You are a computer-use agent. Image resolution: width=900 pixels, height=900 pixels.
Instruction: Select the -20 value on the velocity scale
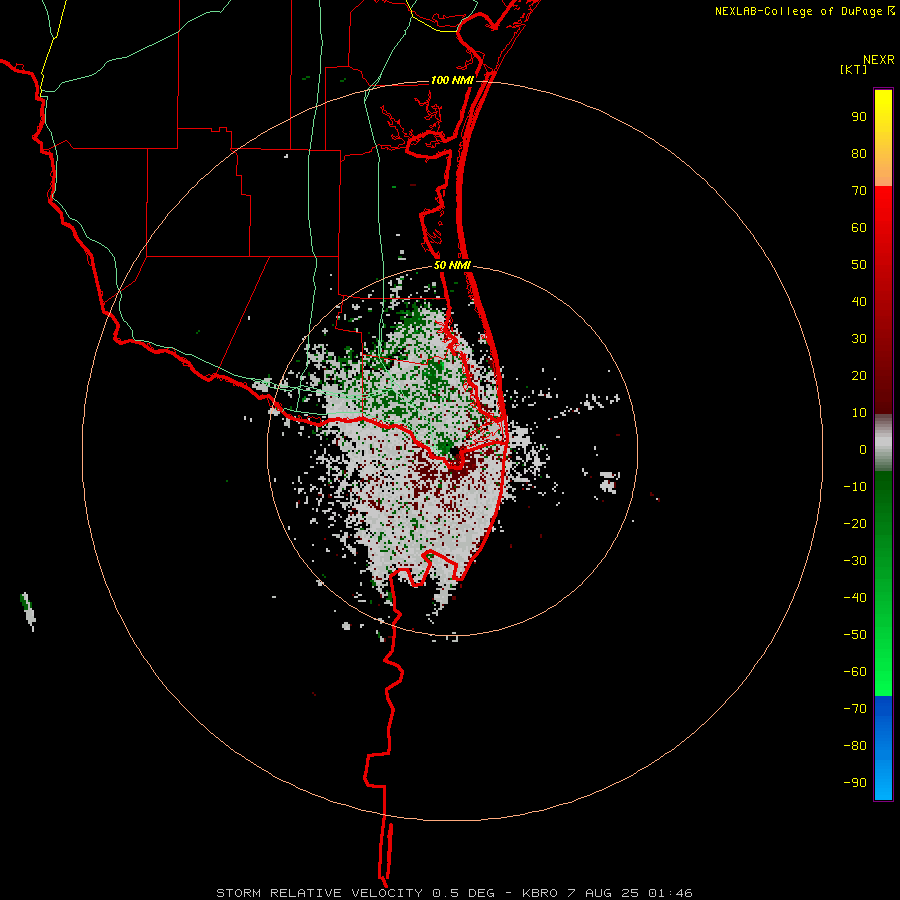point(855,523)
